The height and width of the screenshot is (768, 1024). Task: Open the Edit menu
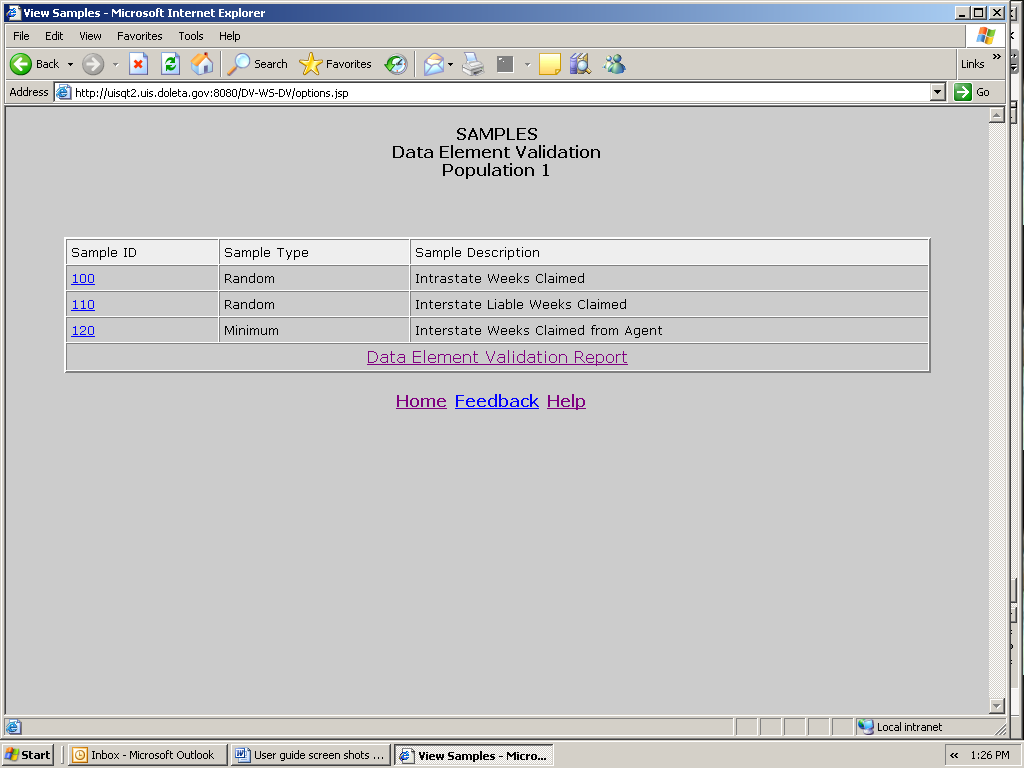pos(54,36)
